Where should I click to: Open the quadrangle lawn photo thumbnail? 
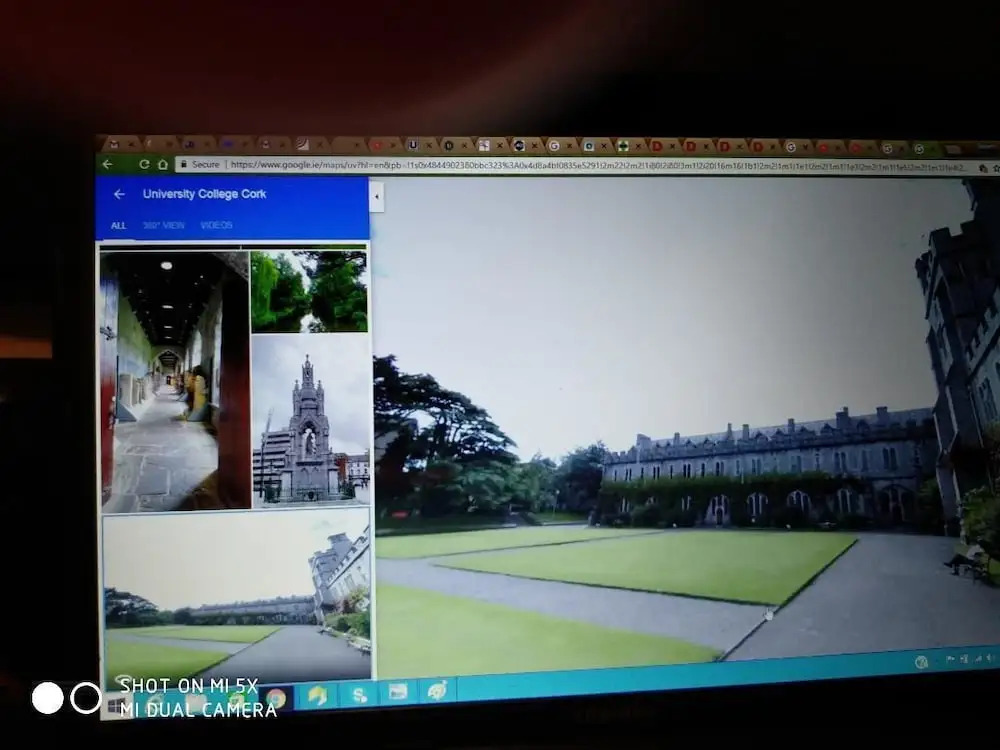click(x=236, y=595)
